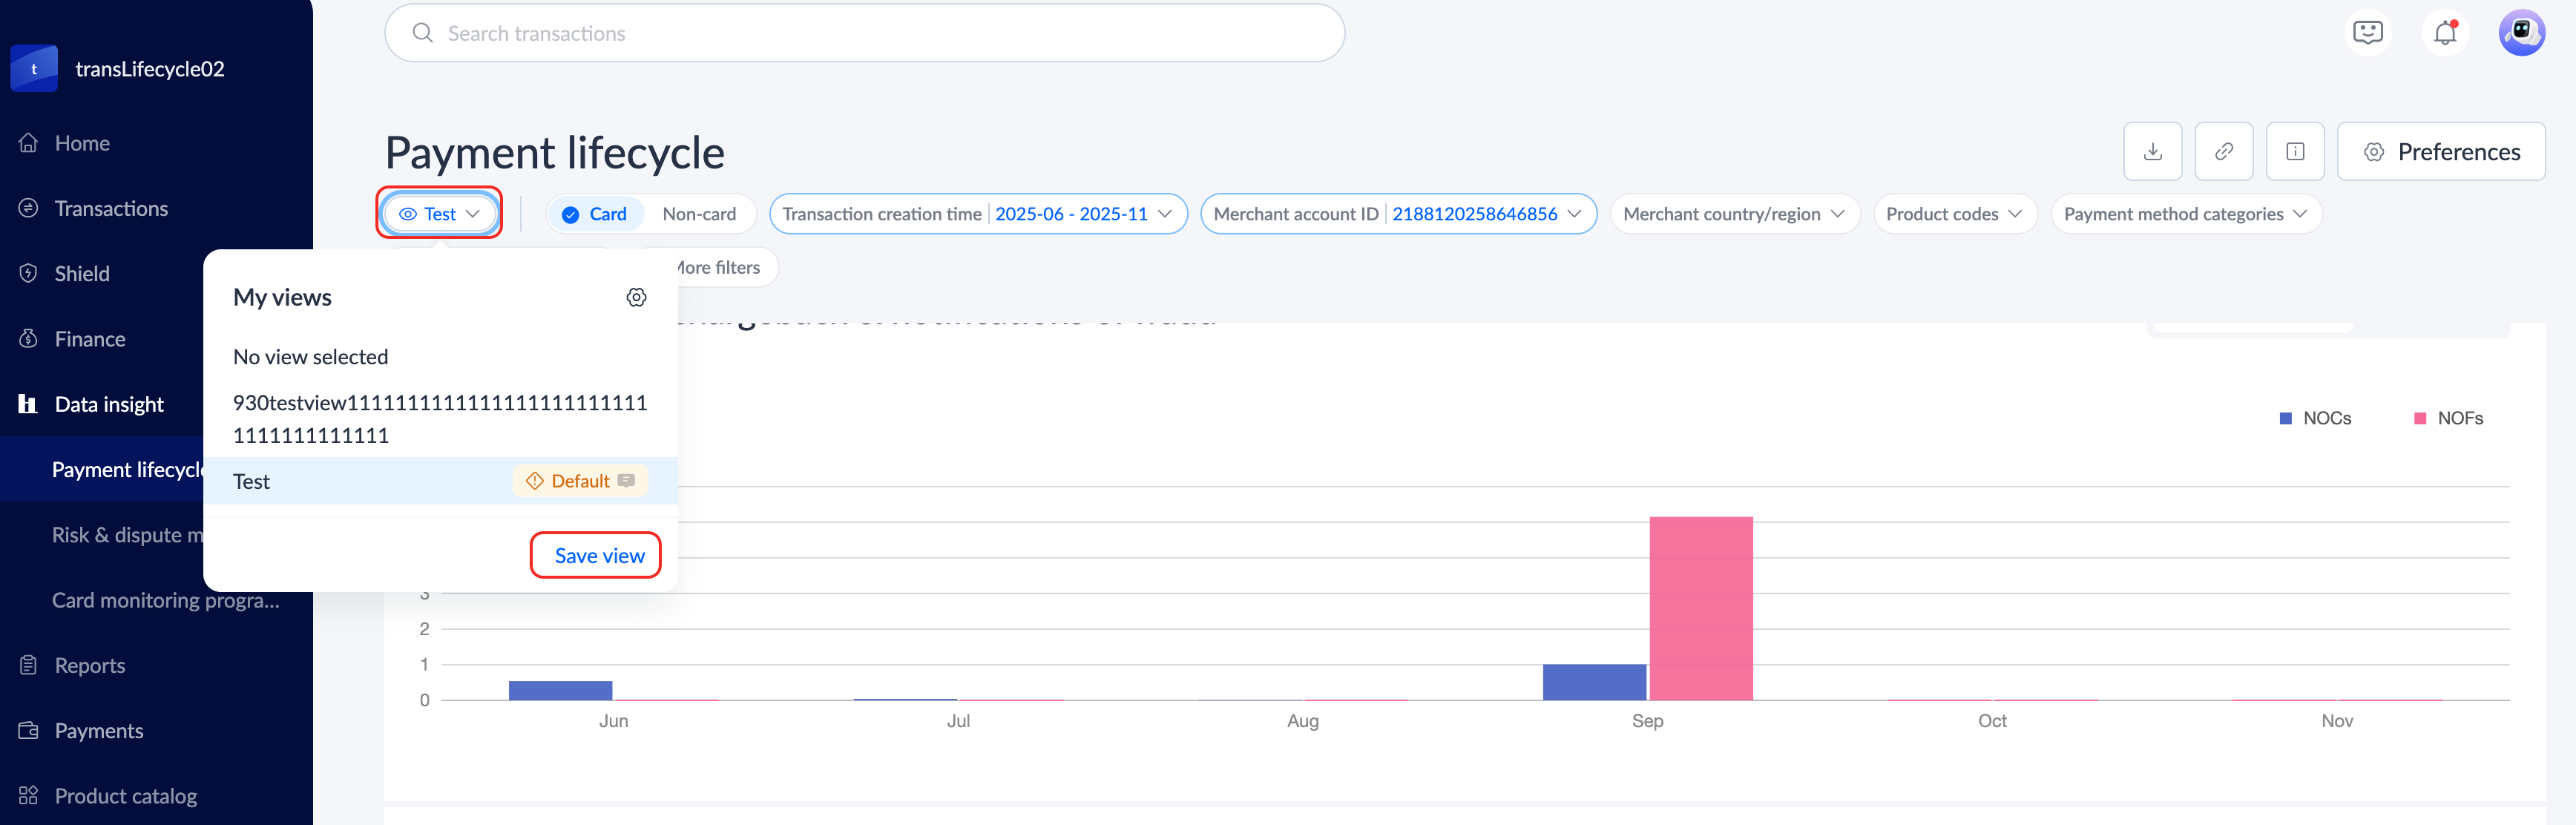Click the Search transactions field
This screenshot has height=825, width=2576.
864,33
